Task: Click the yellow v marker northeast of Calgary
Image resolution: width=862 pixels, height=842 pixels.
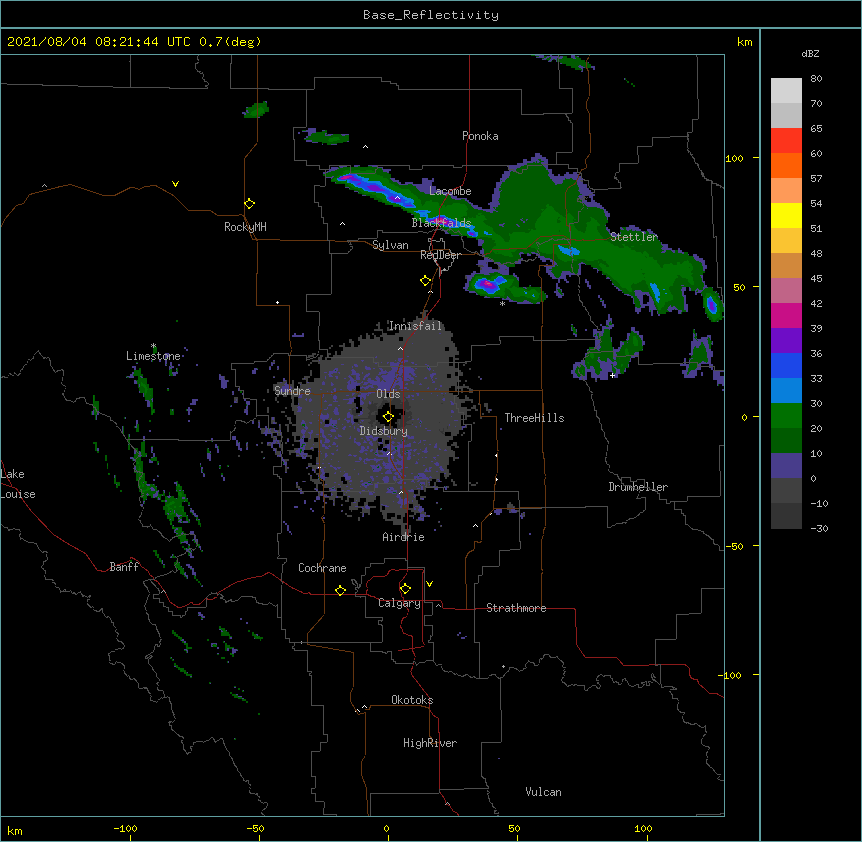Action: tap(429, 584)
